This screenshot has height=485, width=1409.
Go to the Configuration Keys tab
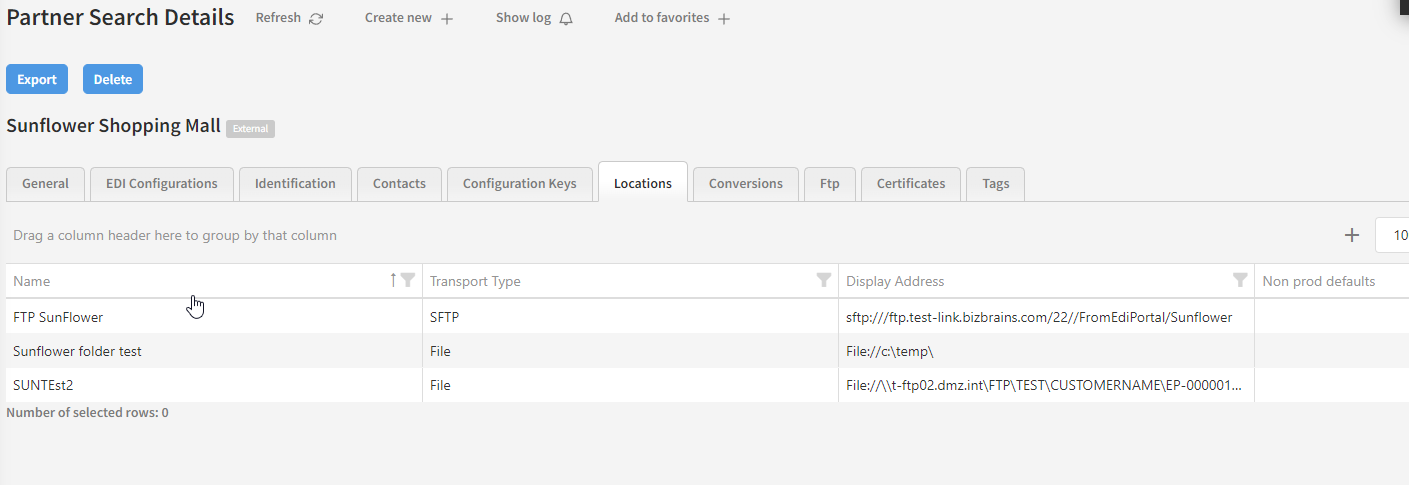pos(519,184)
